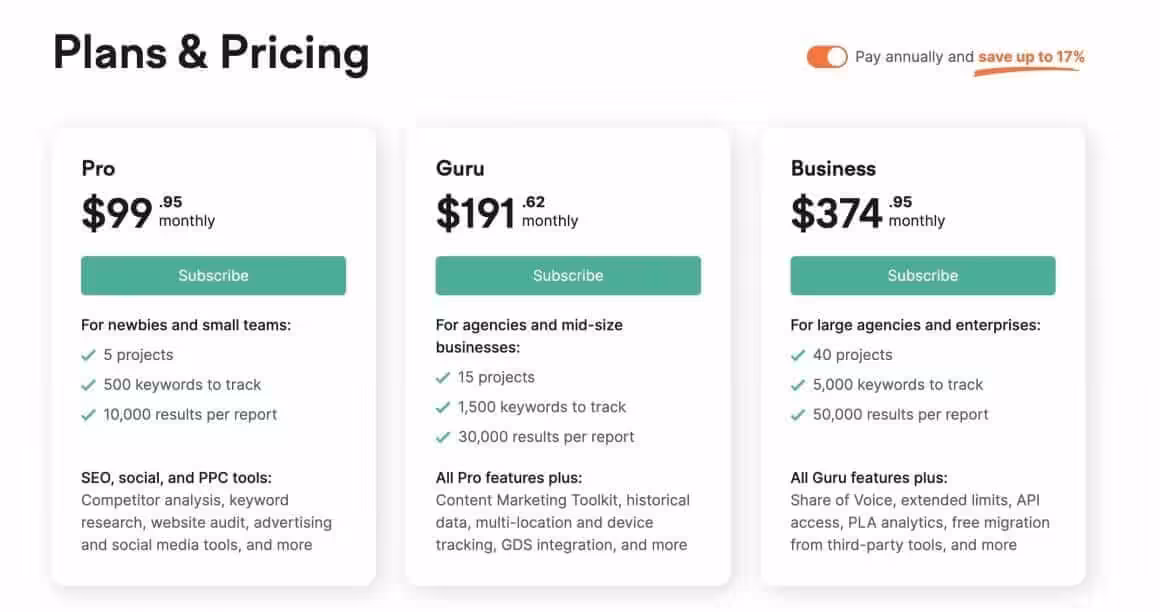1160x612 pixels.
Task: Select the checkmark next to 30,000 results per report
Action: (443, 437)
